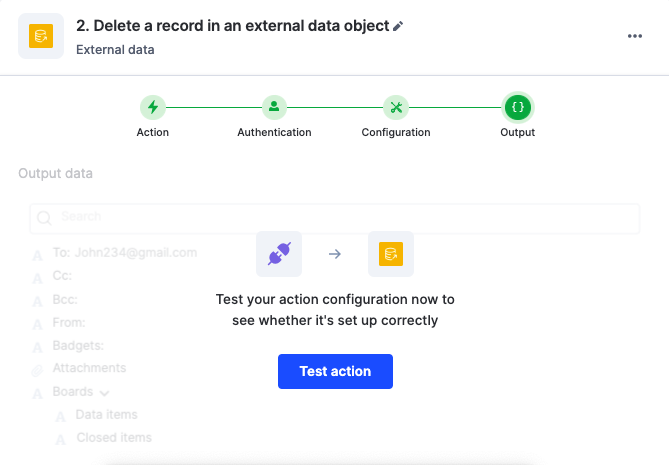Screen dimensions: 669x465
Task: Select the Output curly braces step icon
Action: 518,107
